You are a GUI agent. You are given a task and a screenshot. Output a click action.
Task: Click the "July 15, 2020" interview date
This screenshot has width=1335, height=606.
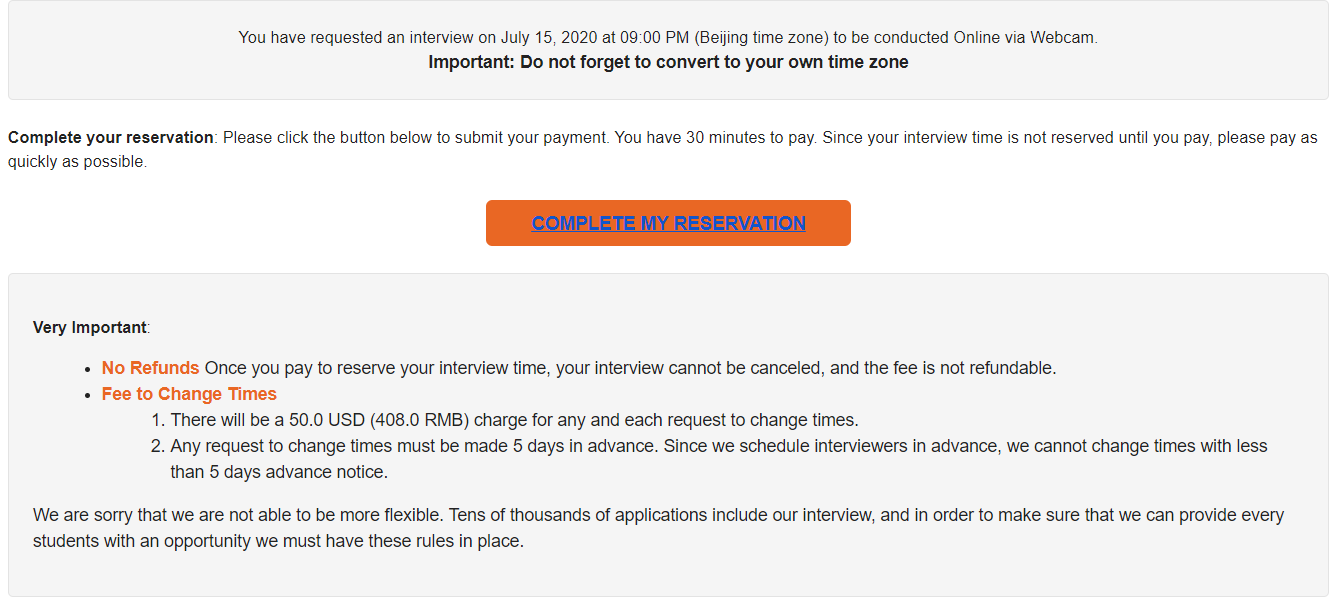point(549,38)
